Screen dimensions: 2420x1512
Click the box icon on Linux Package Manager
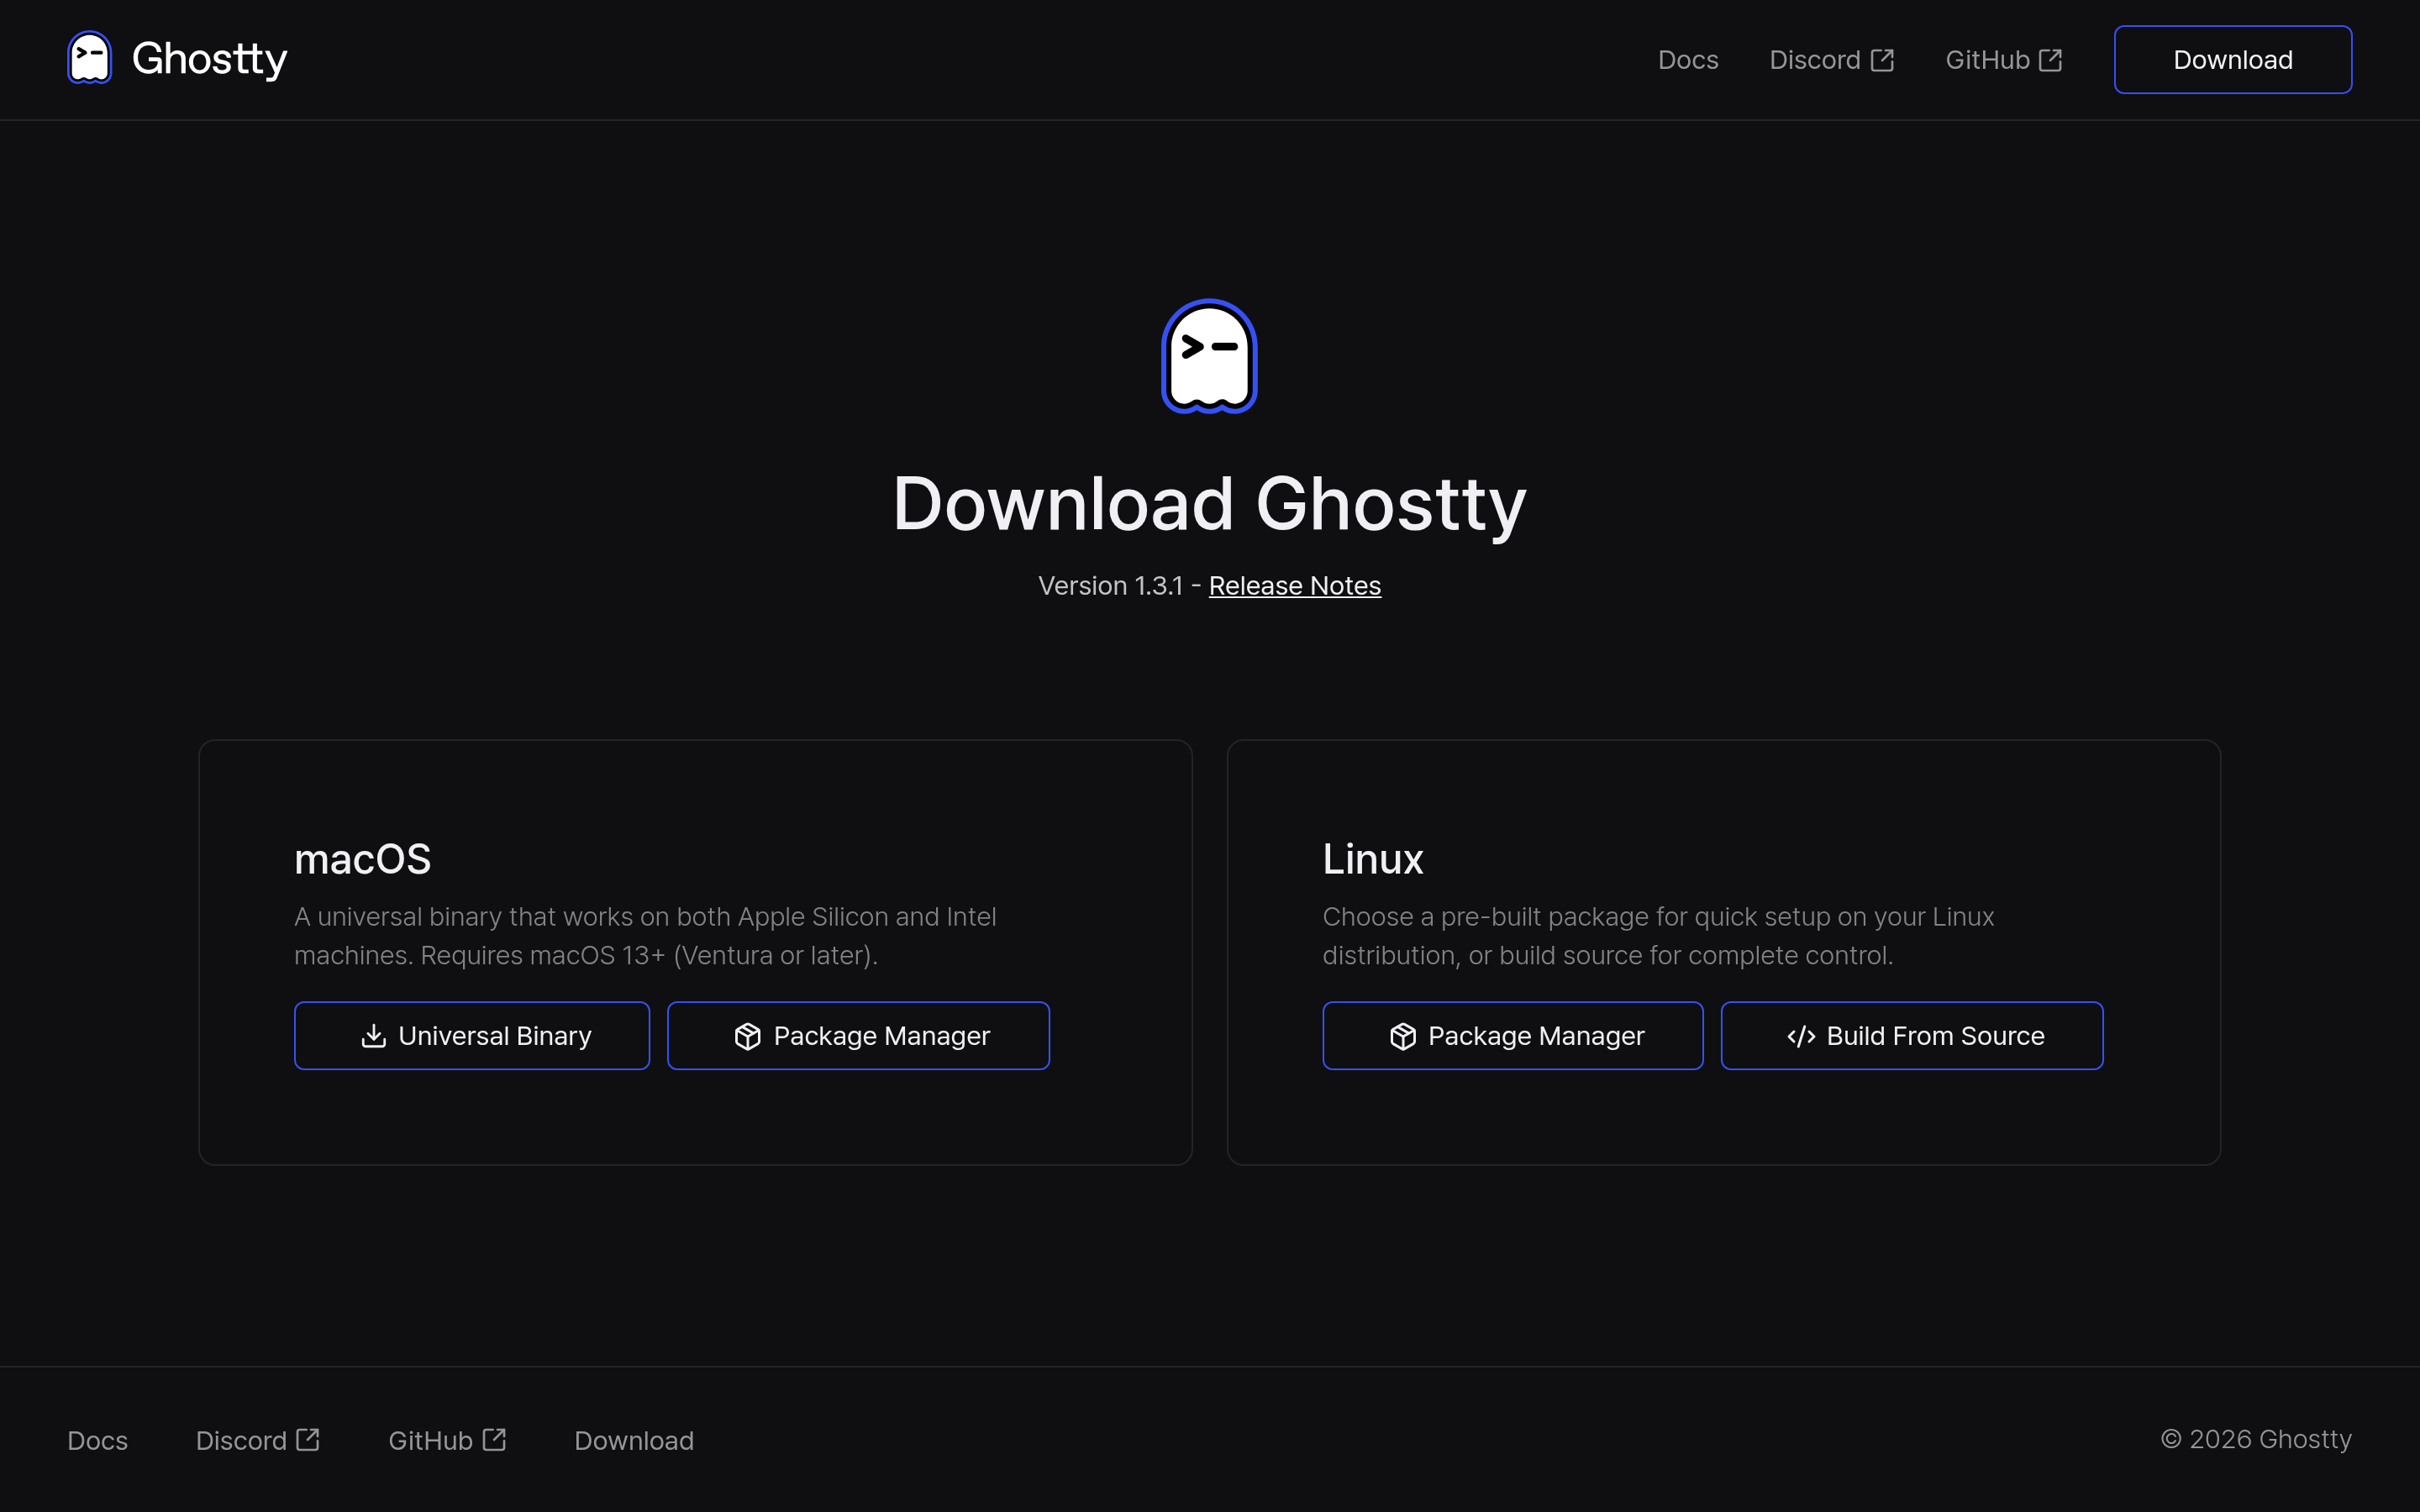1402,1036
